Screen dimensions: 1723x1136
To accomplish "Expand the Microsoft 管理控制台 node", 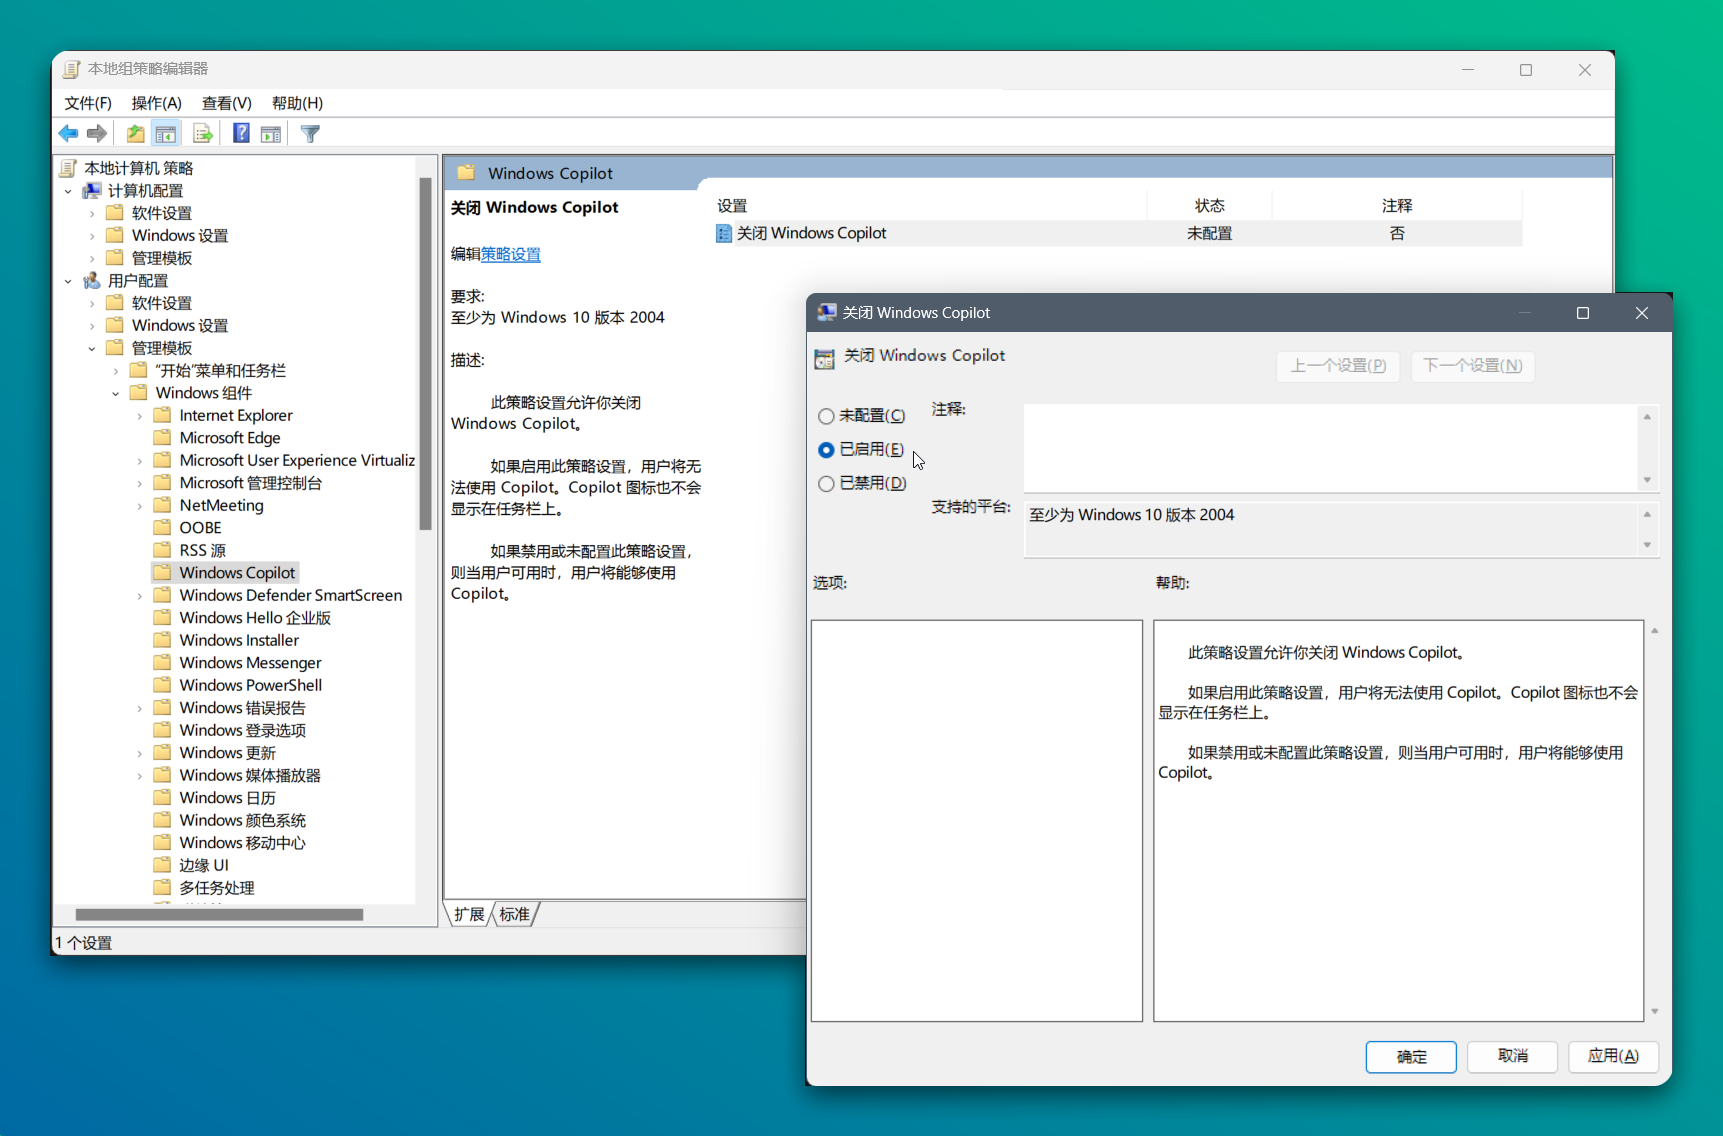I will point(140,483).
